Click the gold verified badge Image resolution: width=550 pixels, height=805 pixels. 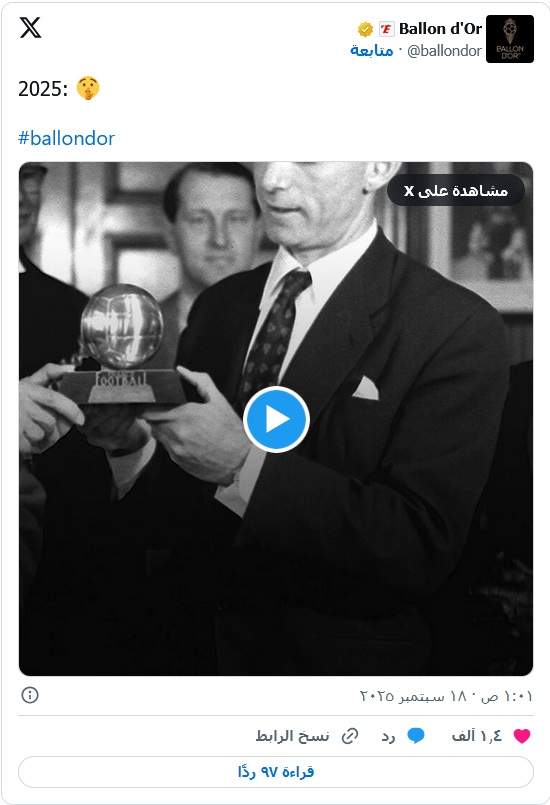[365, 29]
